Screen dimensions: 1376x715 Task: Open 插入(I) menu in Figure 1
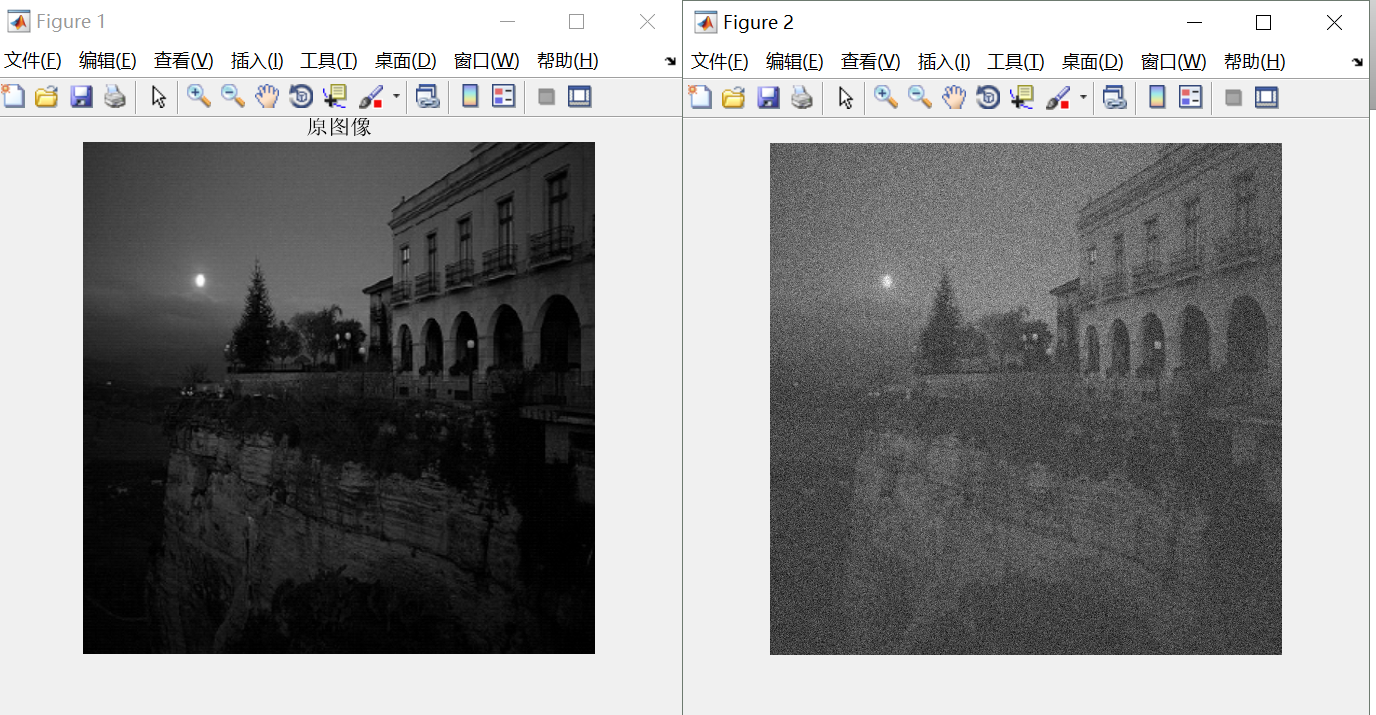pyautogui.click(x=257, y=61)
